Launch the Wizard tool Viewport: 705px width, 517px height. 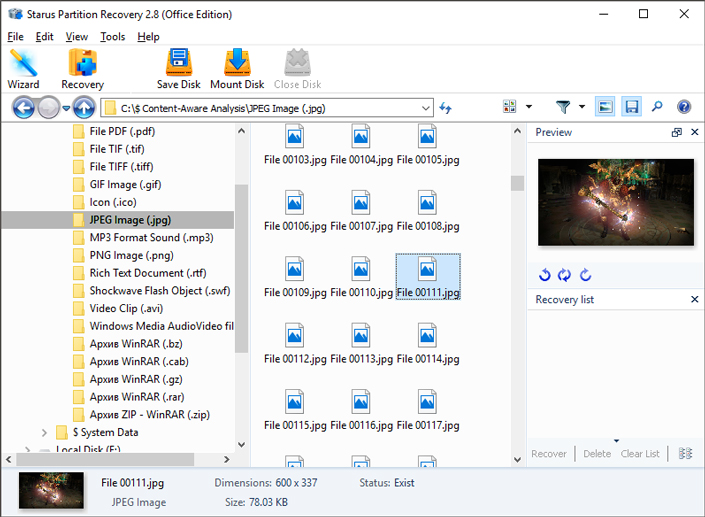23,69
